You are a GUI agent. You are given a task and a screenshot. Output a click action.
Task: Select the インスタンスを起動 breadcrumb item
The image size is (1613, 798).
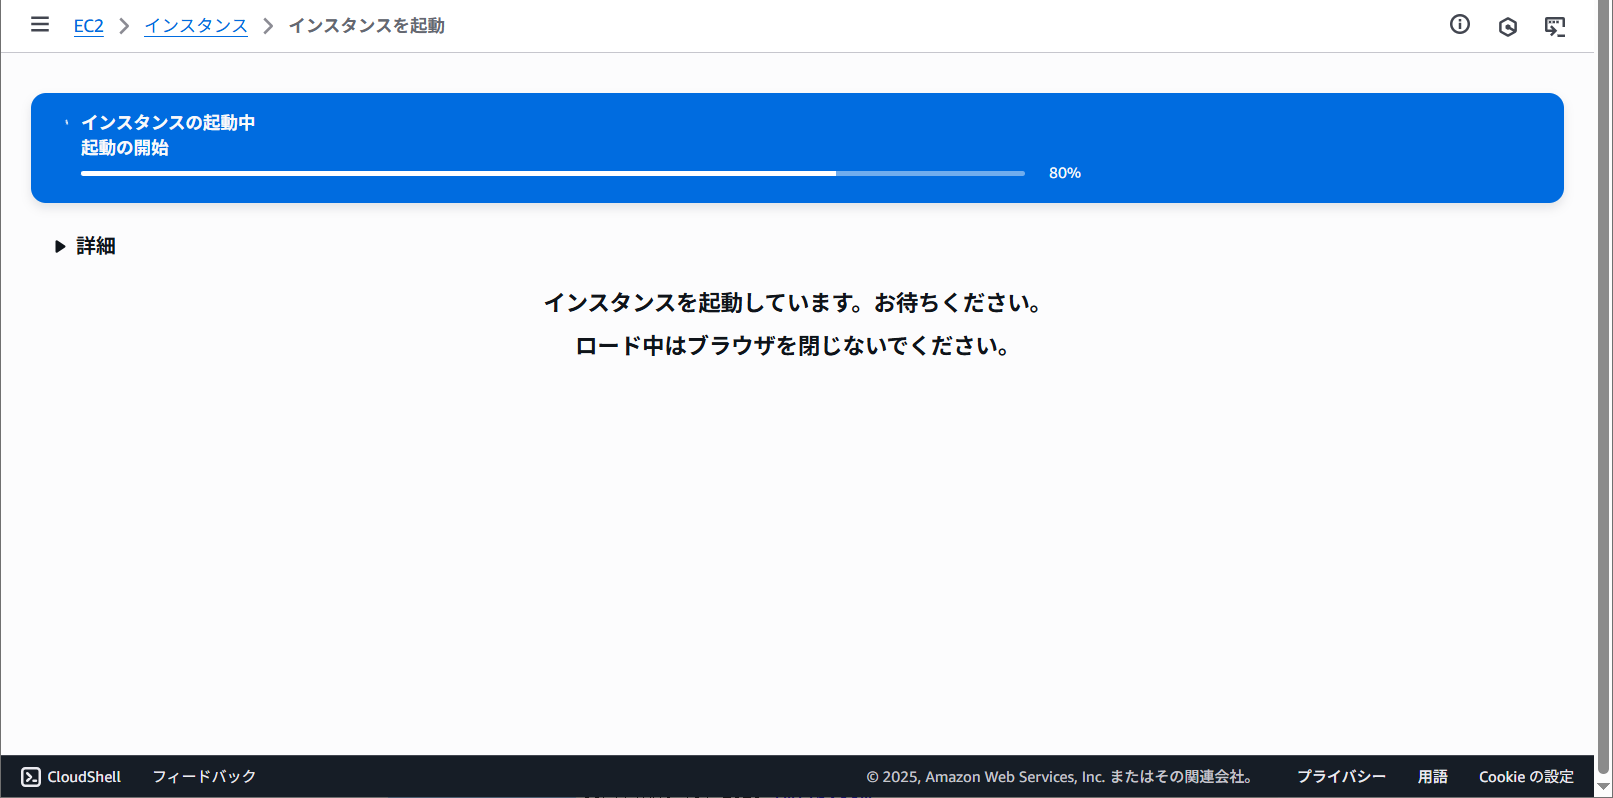pos(366,26)
